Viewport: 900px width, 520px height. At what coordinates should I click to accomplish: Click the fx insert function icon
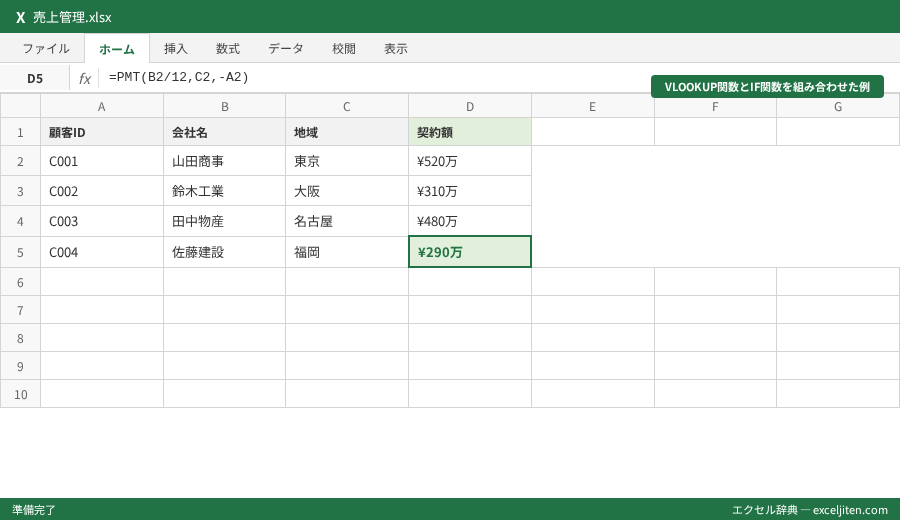tap(85, 79)
